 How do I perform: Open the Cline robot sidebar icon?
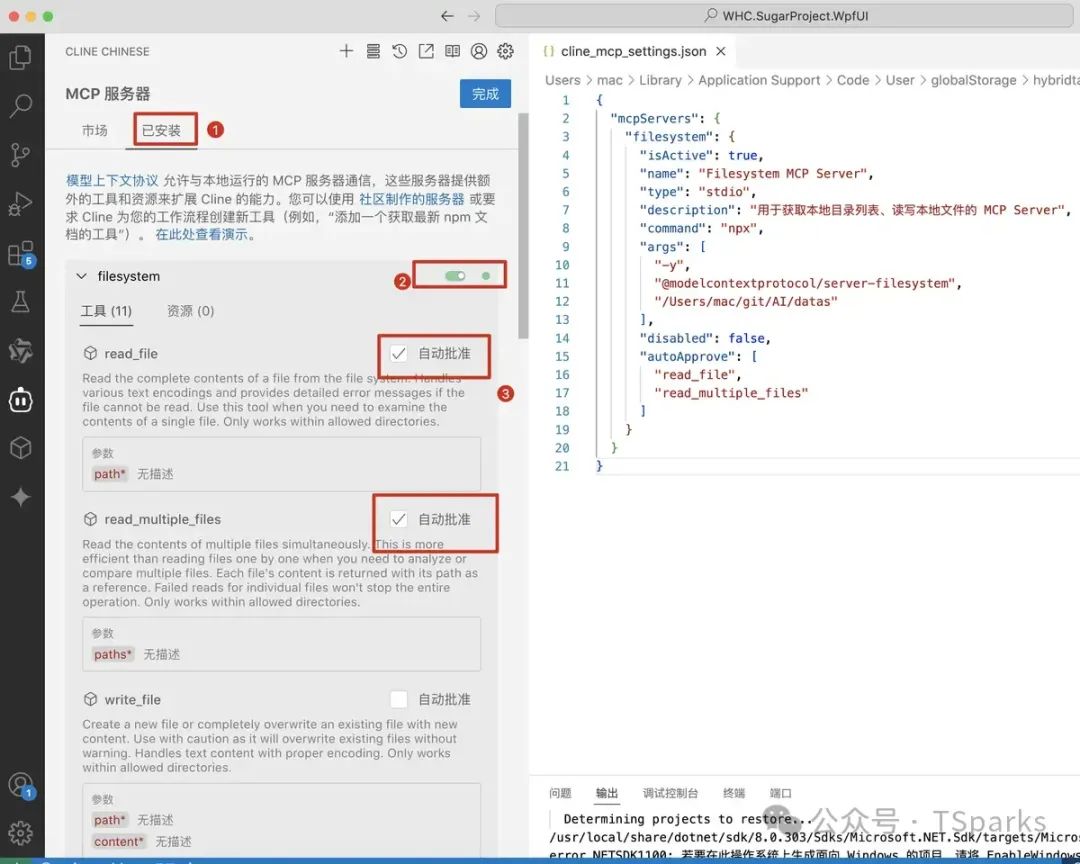pos(22,400)
